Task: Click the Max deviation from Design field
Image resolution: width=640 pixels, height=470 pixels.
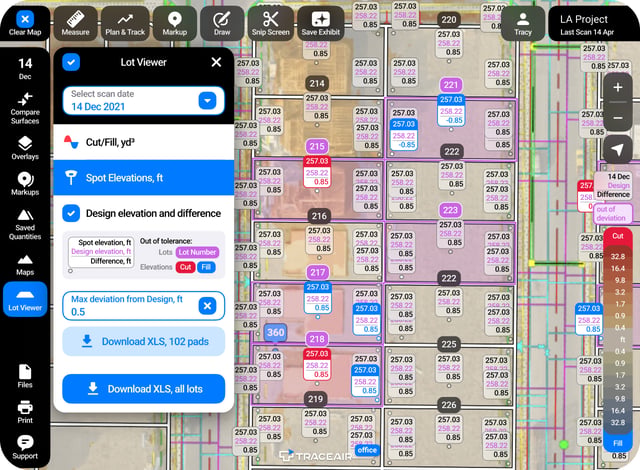Action: click(x=143, y=306)
